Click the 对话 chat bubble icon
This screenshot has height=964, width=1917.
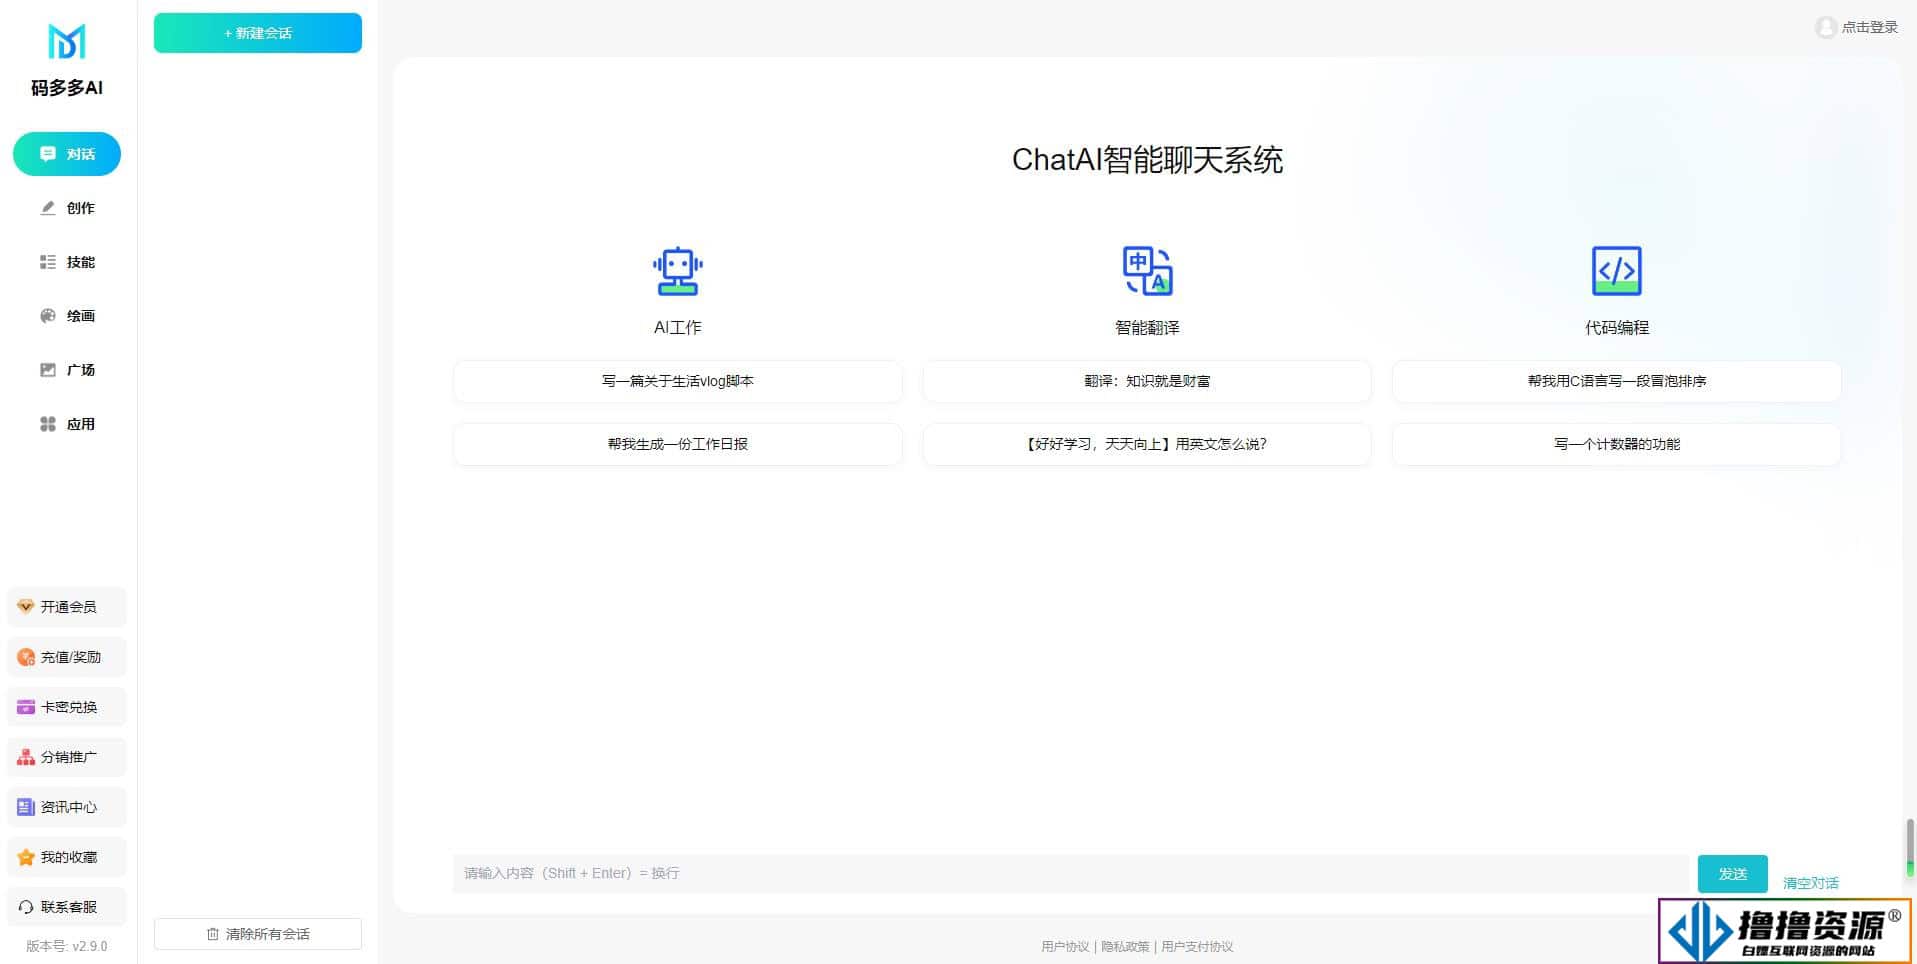point(48,154)
